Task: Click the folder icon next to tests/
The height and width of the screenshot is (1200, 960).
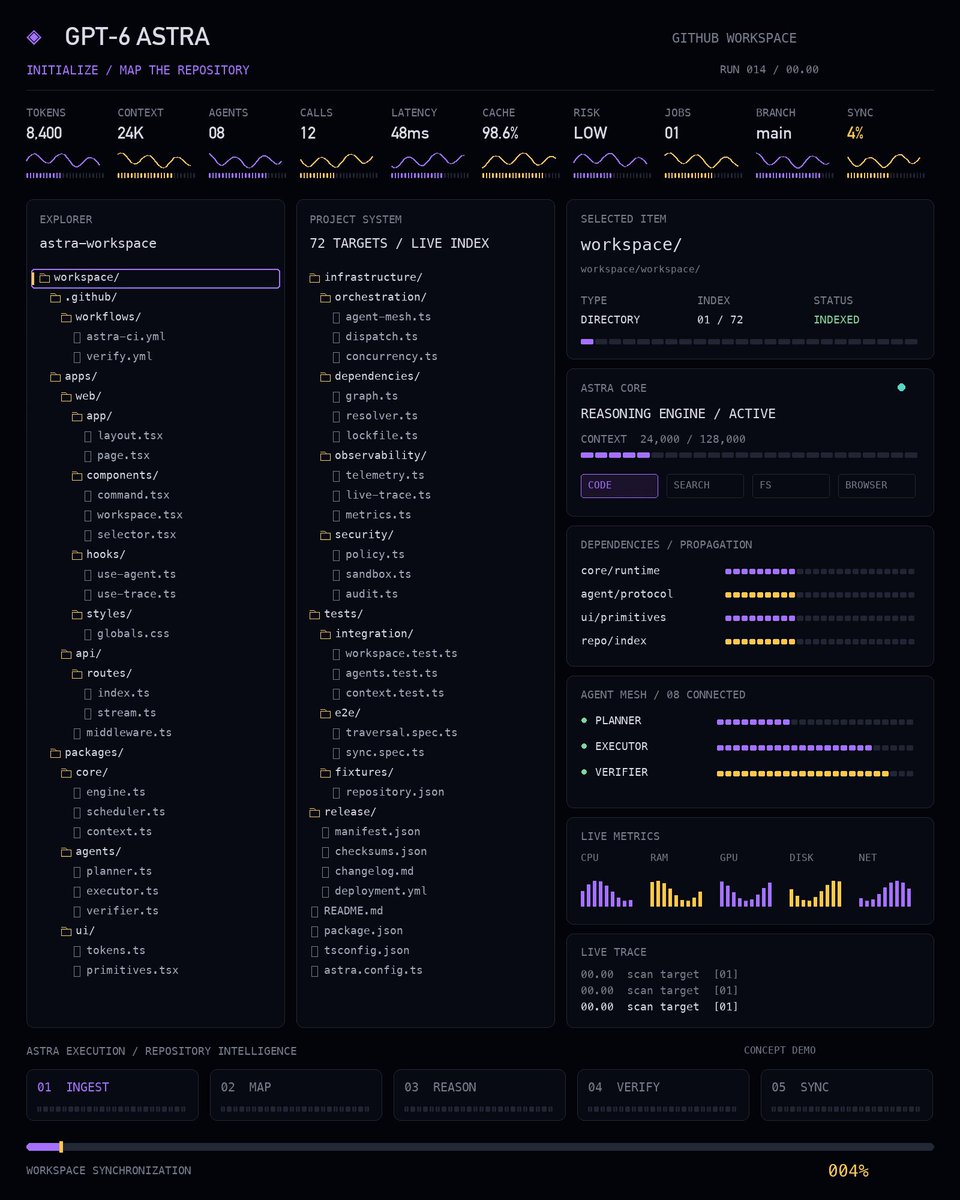Action: coord(315,614)
